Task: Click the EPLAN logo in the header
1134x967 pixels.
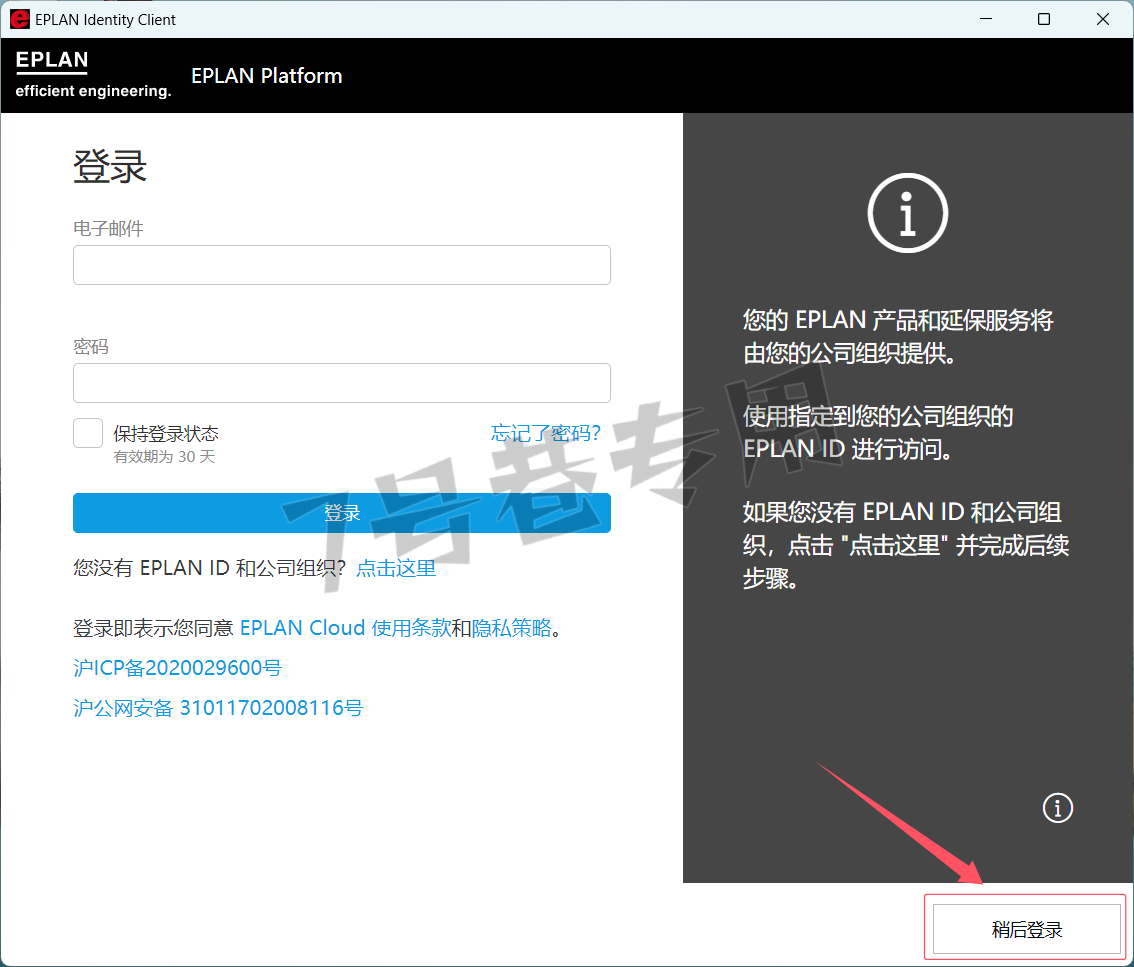Action: 93,74
